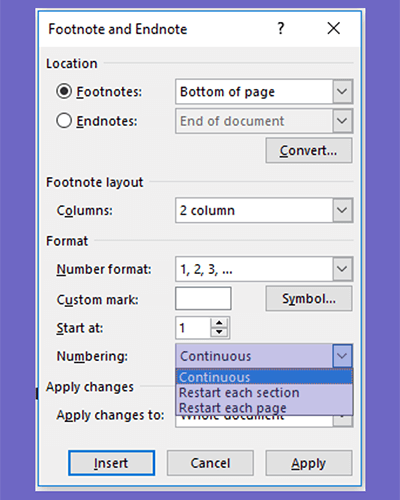Open the Columns dropdown showing 2 column
400x500 pixels.
point(342,210)
